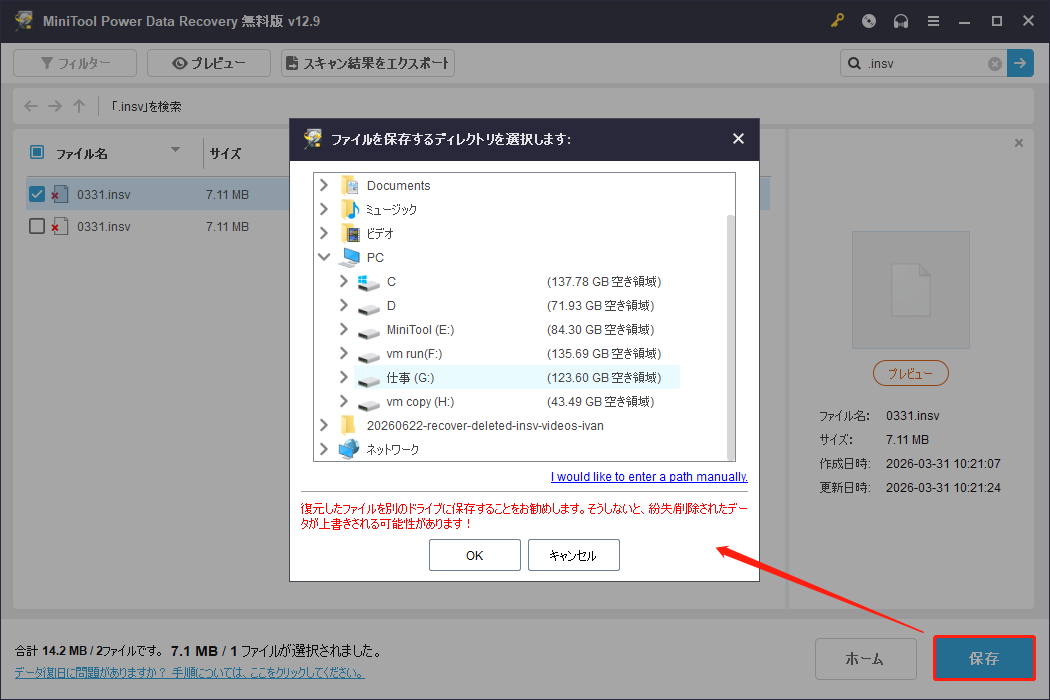Click the filter funnel button
Viewport: 1050px width, 700px height.
coord(75,63)
